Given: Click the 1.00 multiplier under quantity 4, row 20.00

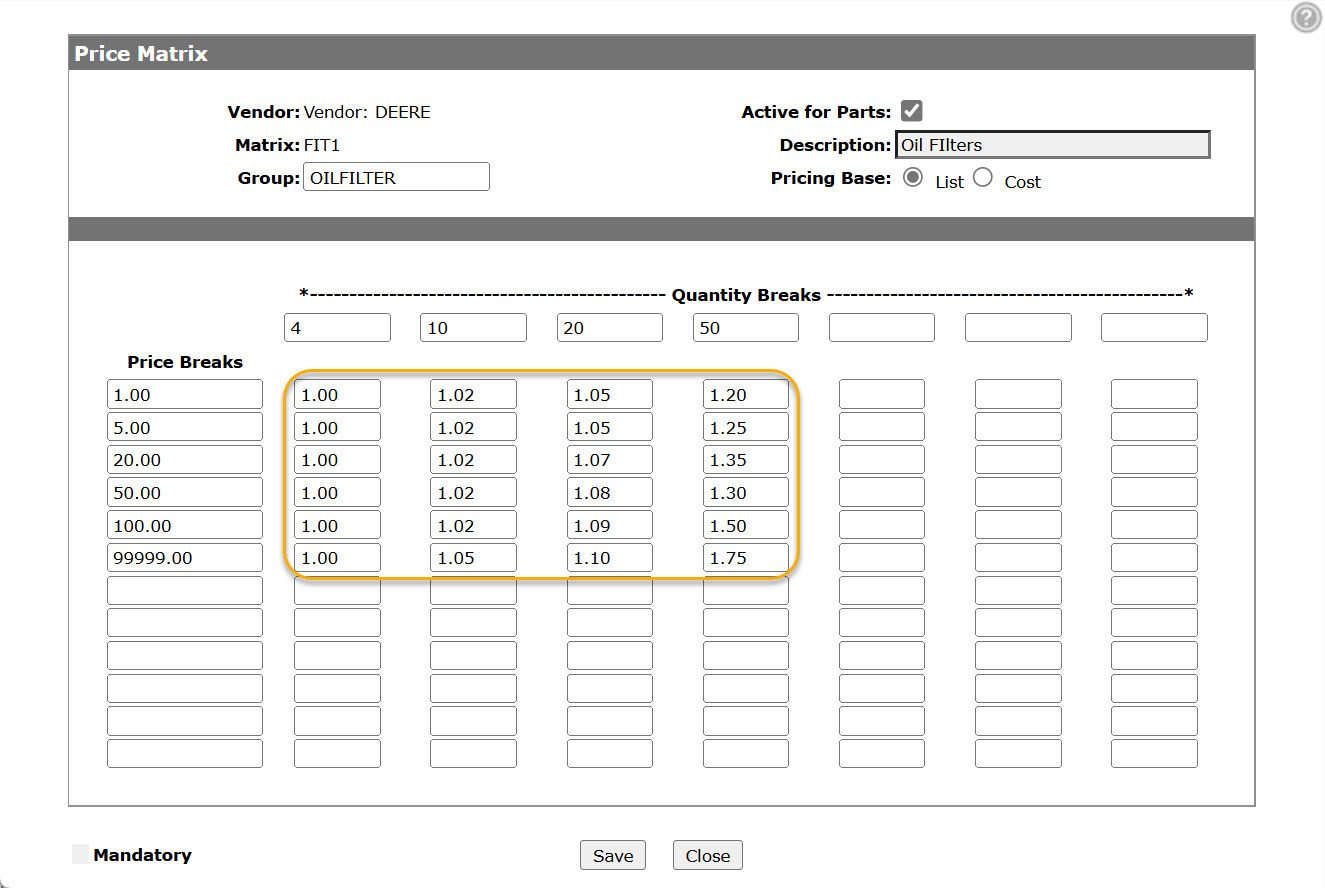Looking at the screenshot, I should click(338, 460).
